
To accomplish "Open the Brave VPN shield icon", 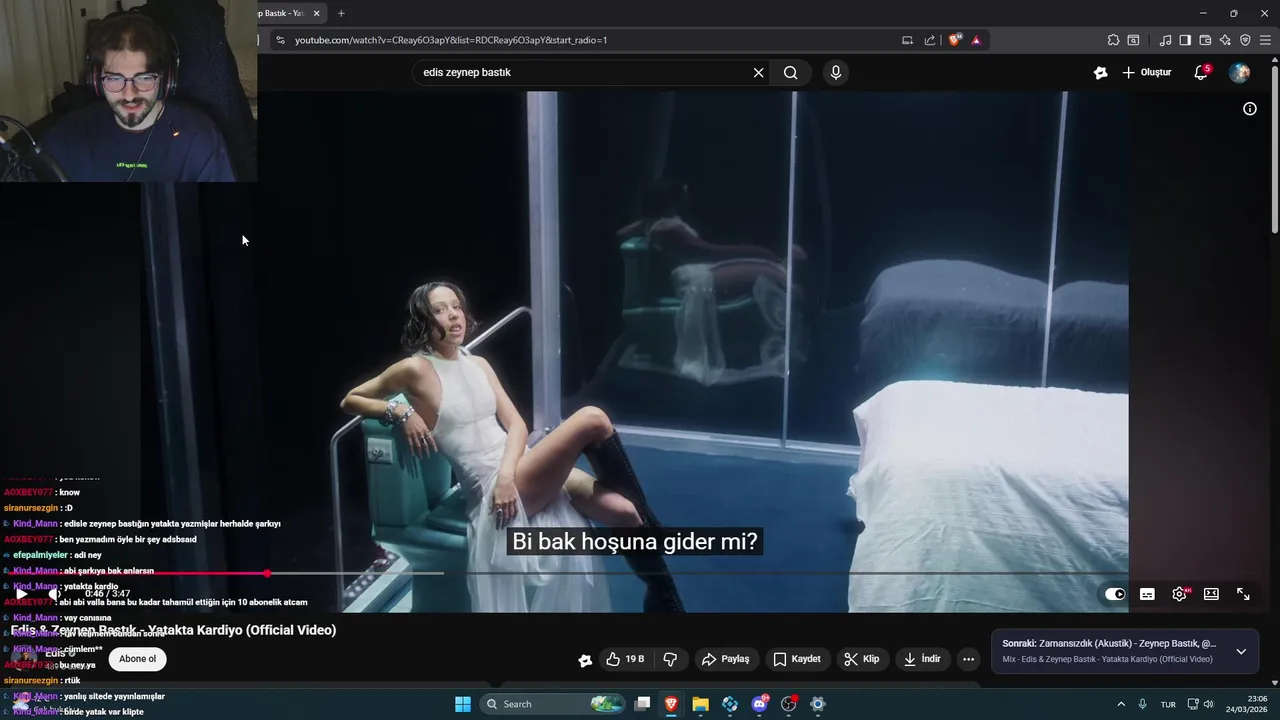I will [1245, 40].
